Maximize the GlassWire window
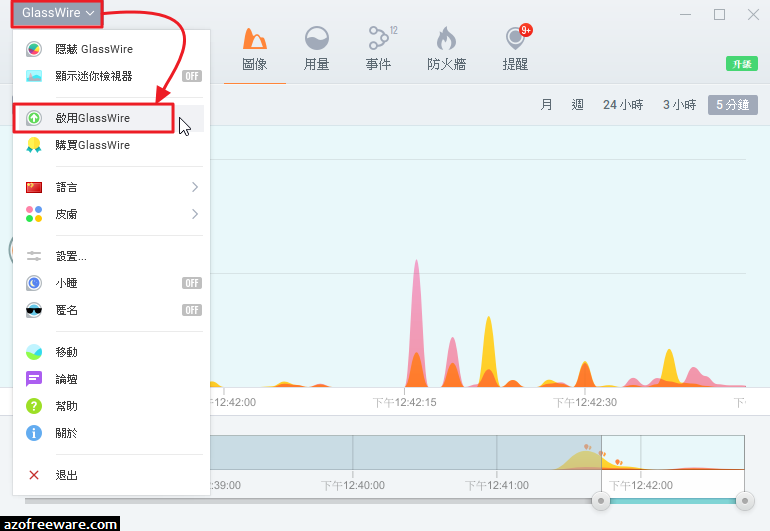Screen dimensions: 770x531 tap(719, 15)
